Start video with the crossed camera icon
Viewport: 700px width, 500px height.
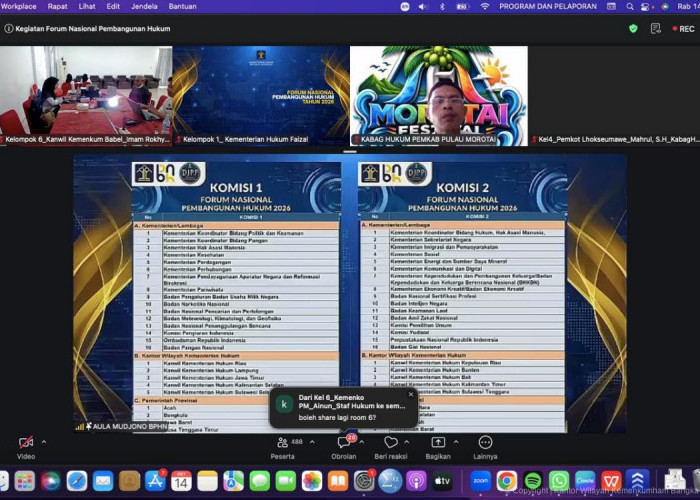[26, 442]
